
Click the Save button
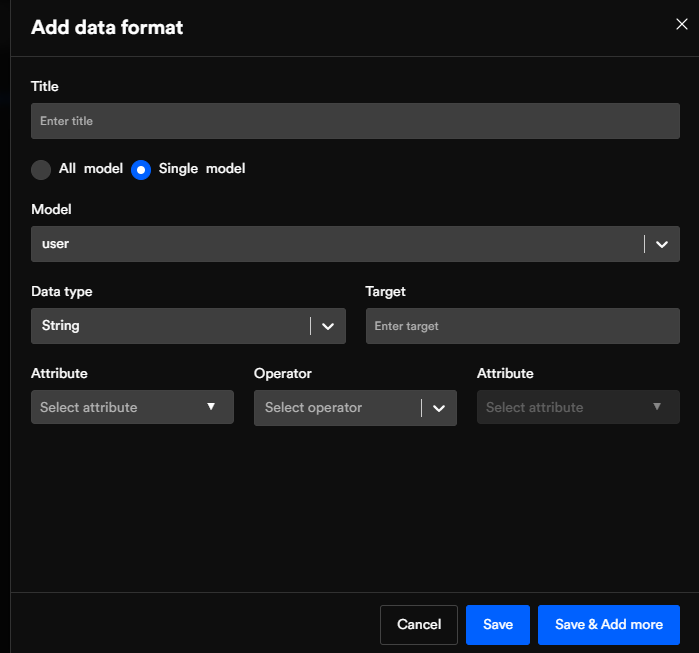[498, 624]
